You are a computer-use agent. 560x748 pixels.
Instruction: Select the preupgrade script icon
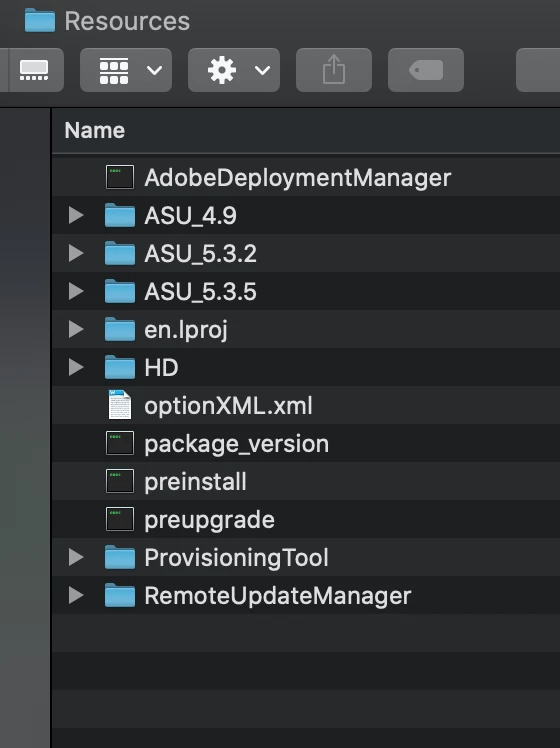click(x=120, y=519)
